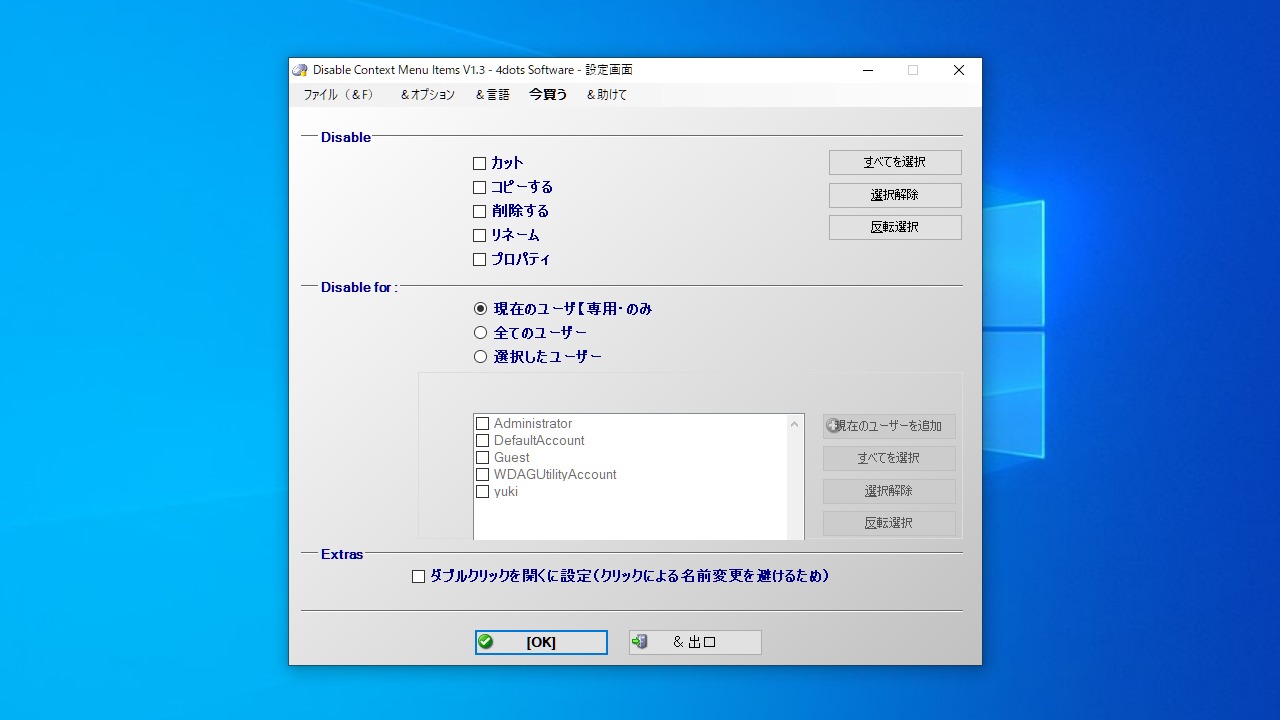Screen dimensions: 1280x720
Task: Open the ファイル（&F） menu
Action: (x=338, y=95)
